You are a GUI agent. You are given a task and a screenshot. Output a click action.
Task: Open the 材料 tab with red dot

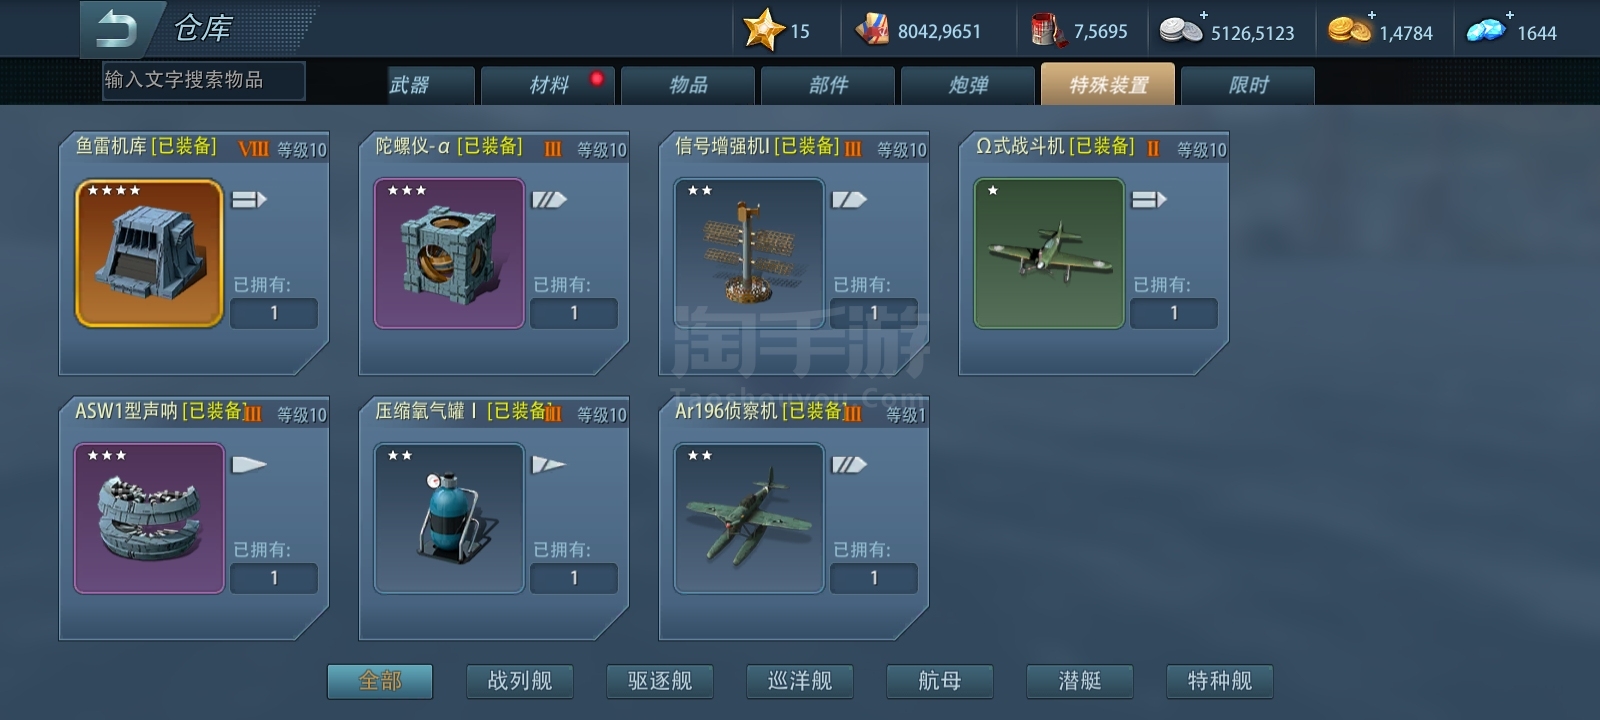[548, 85]
